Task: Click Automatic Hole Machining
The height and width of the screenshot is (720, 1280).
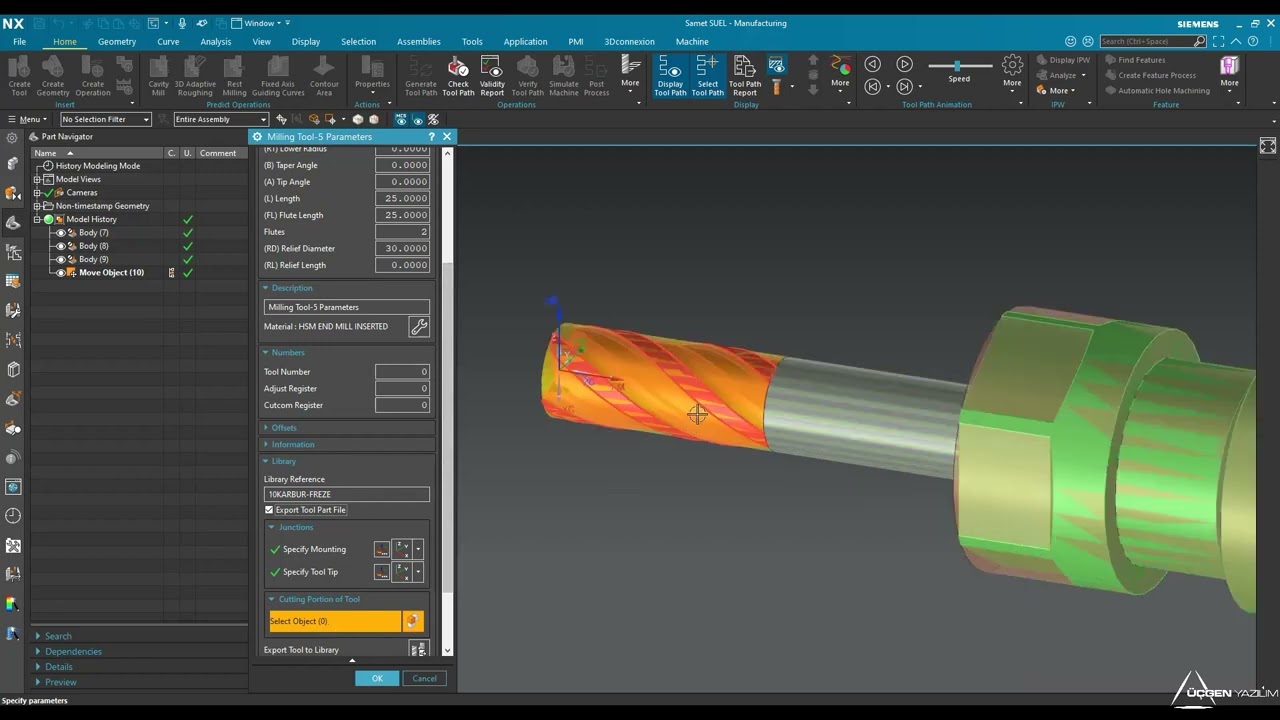Action: click(1157, 91)
